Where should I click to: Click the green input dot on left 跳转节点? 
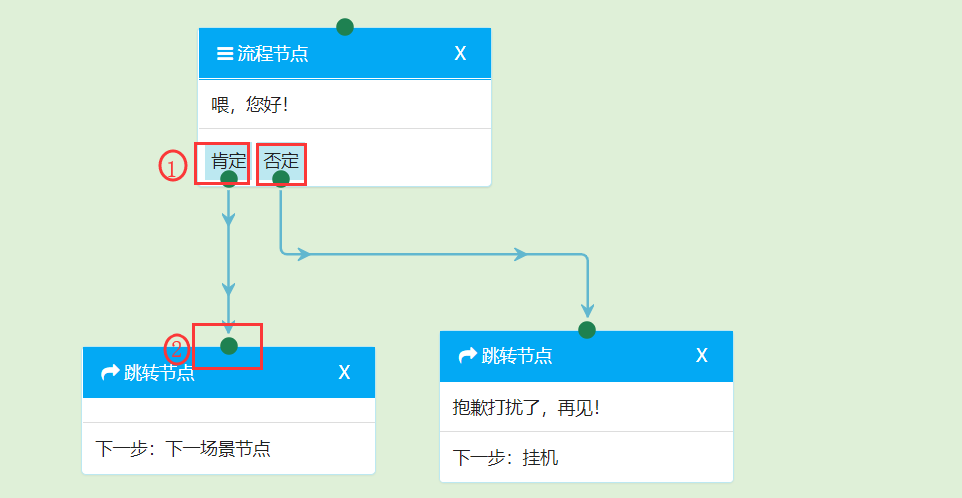[x=229, y=346]
